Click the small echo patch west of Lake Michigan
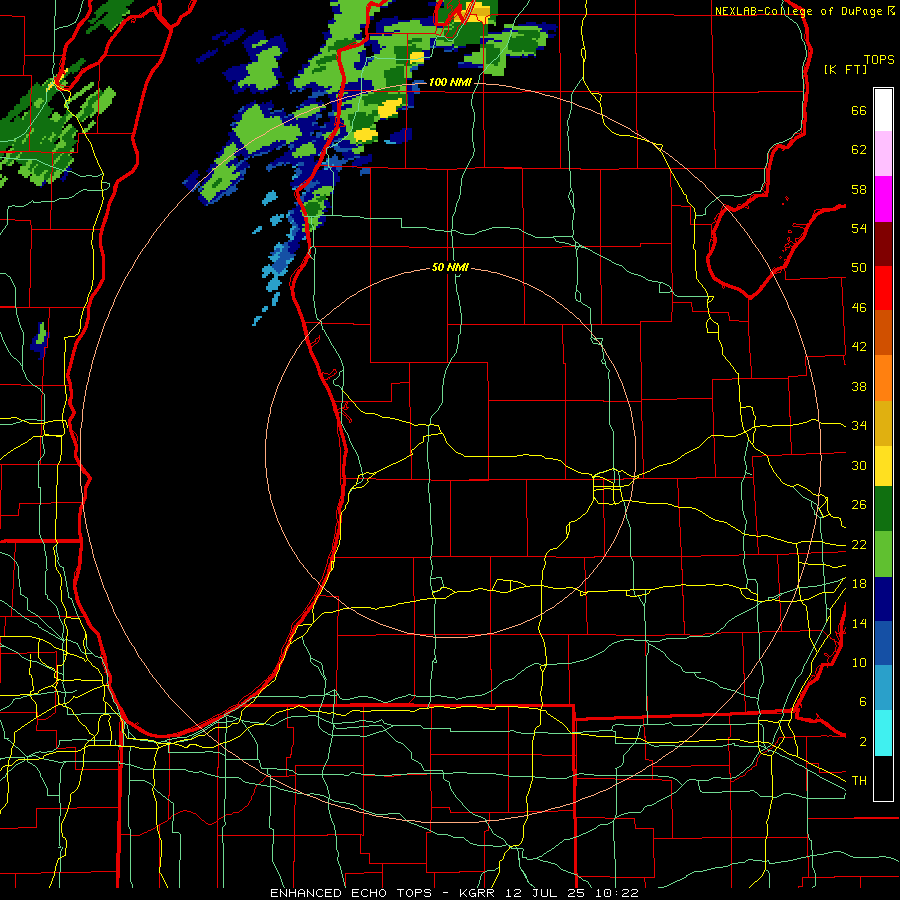 39,339
